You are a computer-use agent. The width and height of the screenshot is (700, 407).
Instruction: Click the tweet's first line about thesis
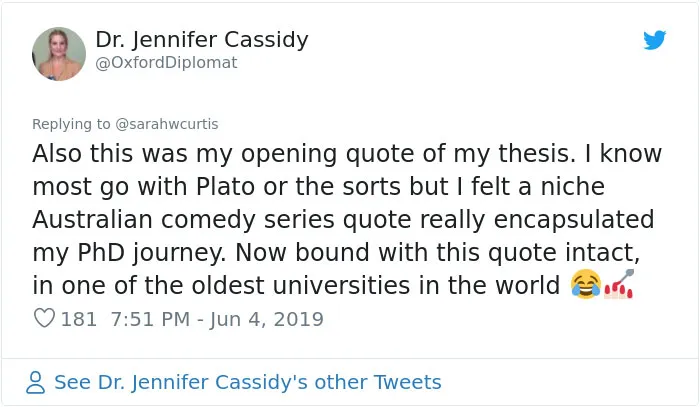pyautogui.click(x=347, y=154)
